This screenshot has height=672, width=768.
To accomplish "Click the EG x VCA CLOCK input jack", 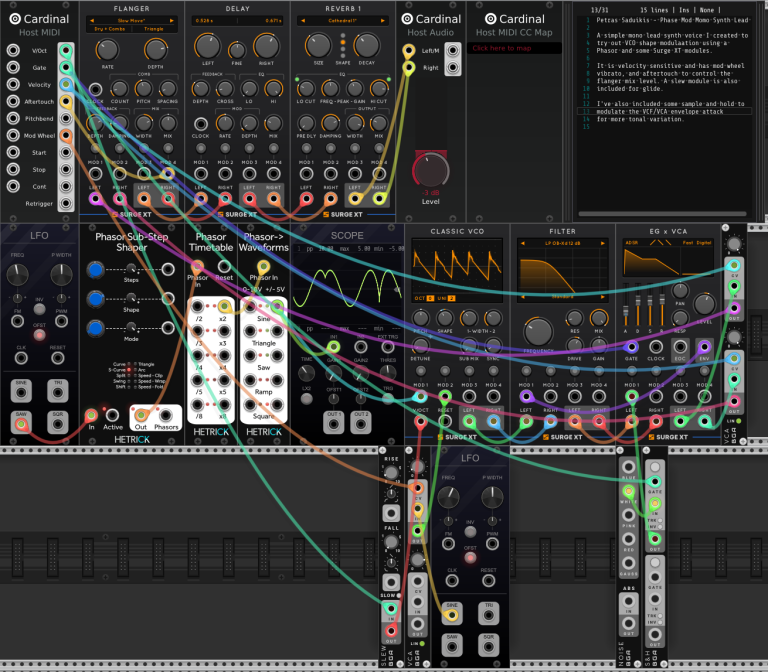I will pyautogui.click(x=656, y=347).
